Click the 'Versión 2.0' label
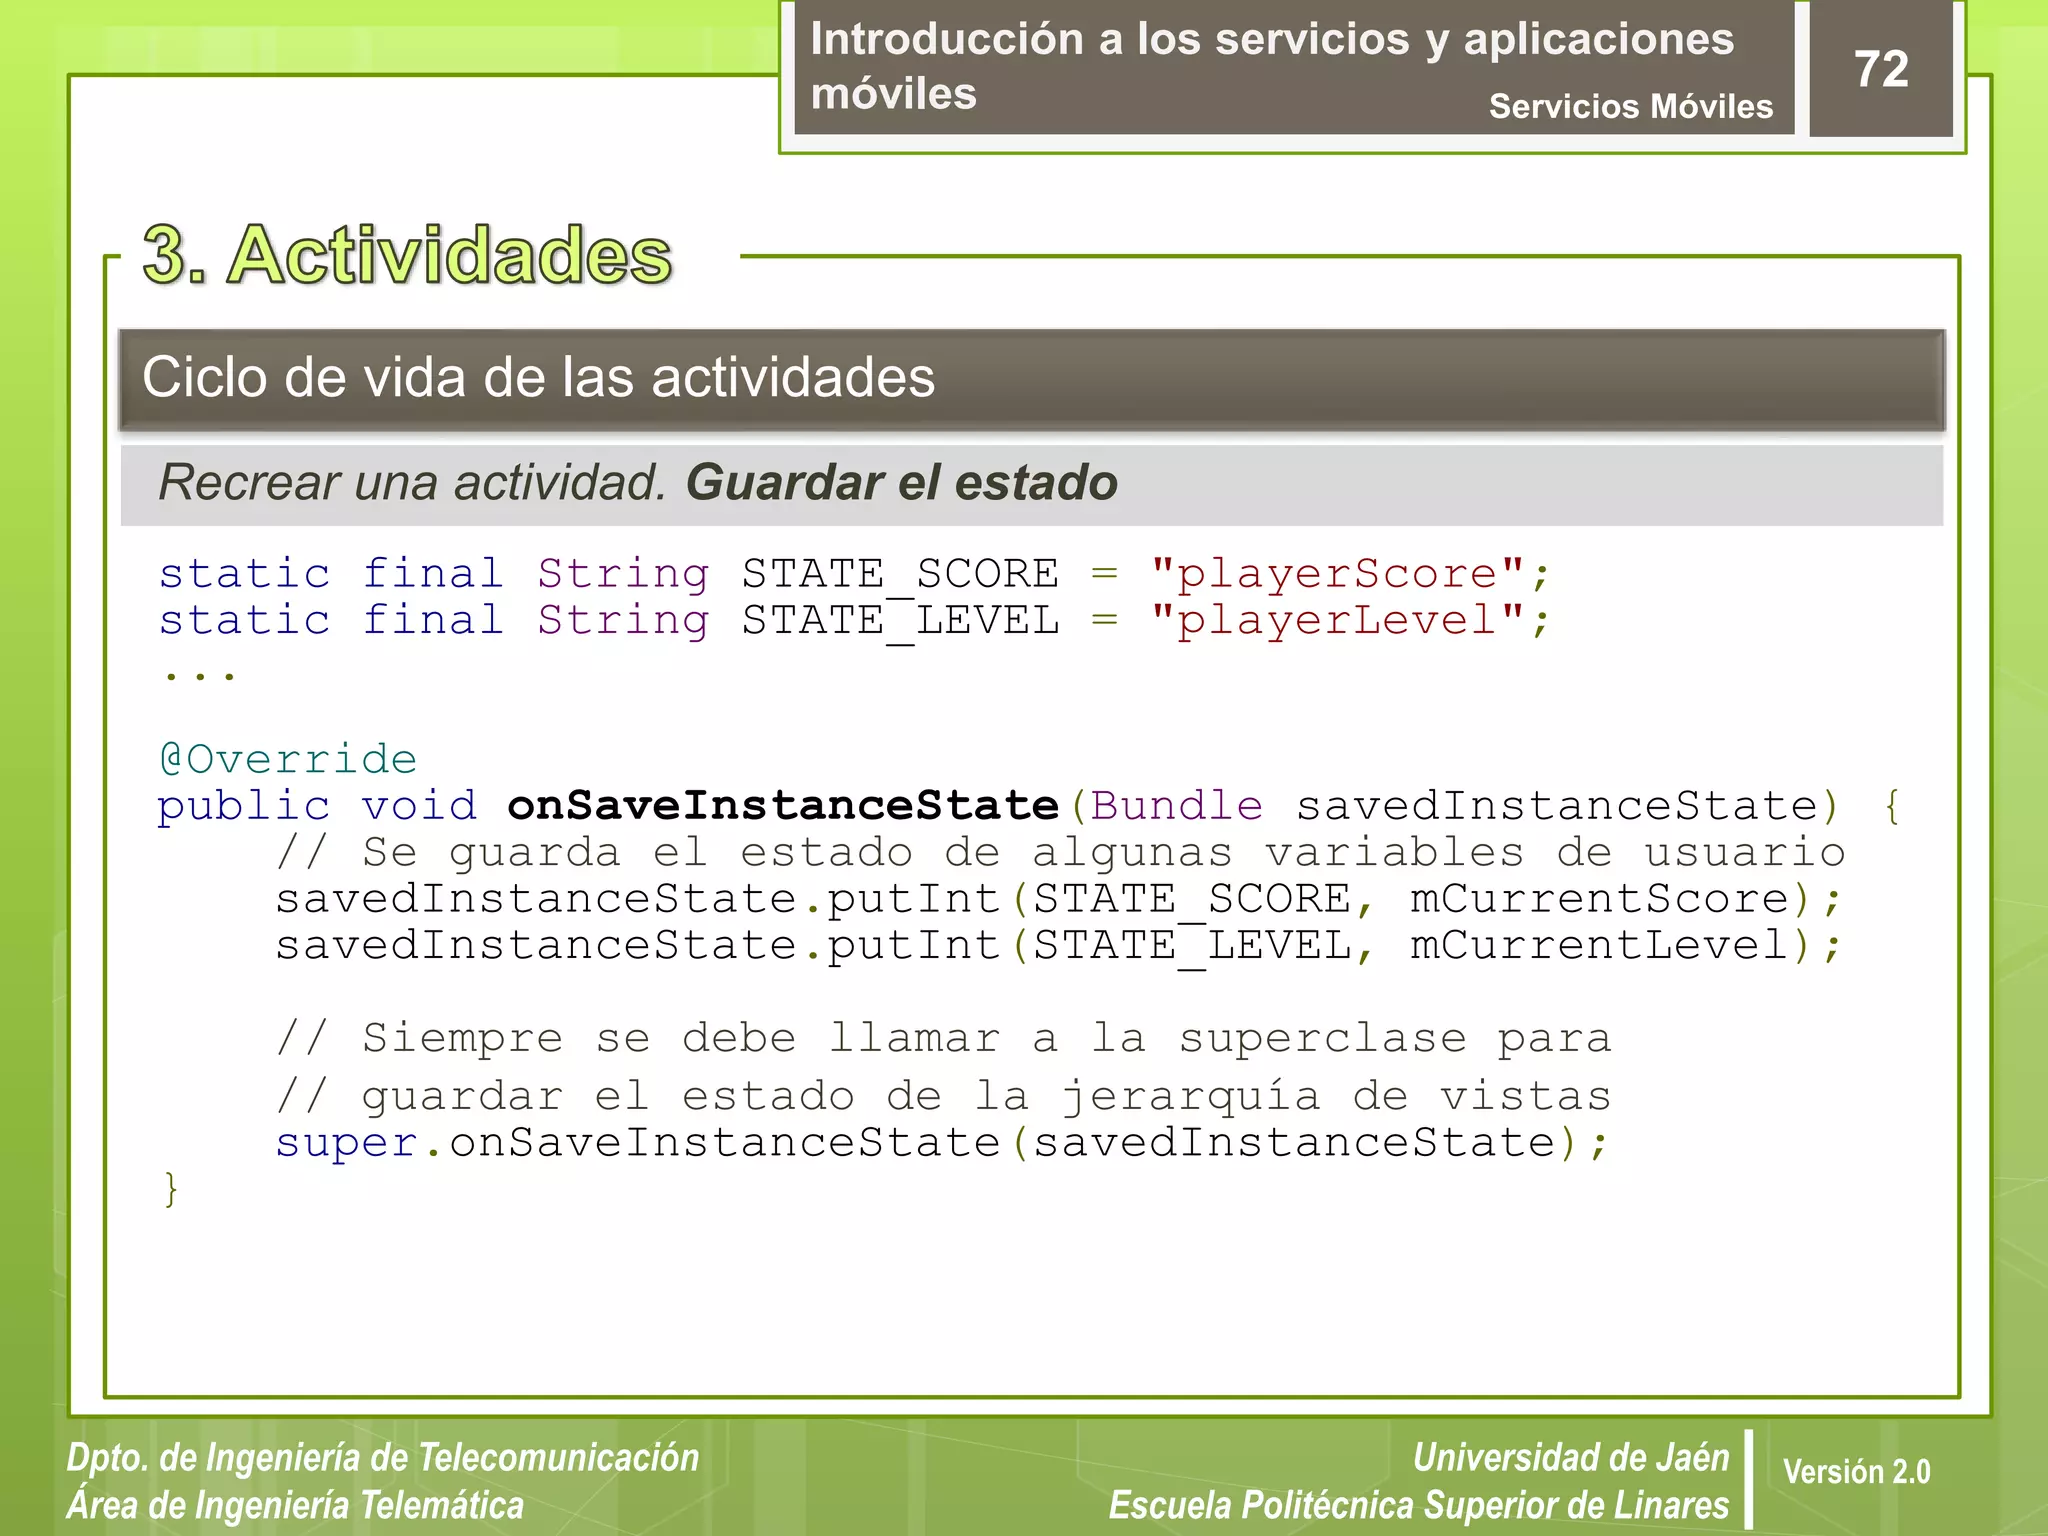 coord(1856,1472)
